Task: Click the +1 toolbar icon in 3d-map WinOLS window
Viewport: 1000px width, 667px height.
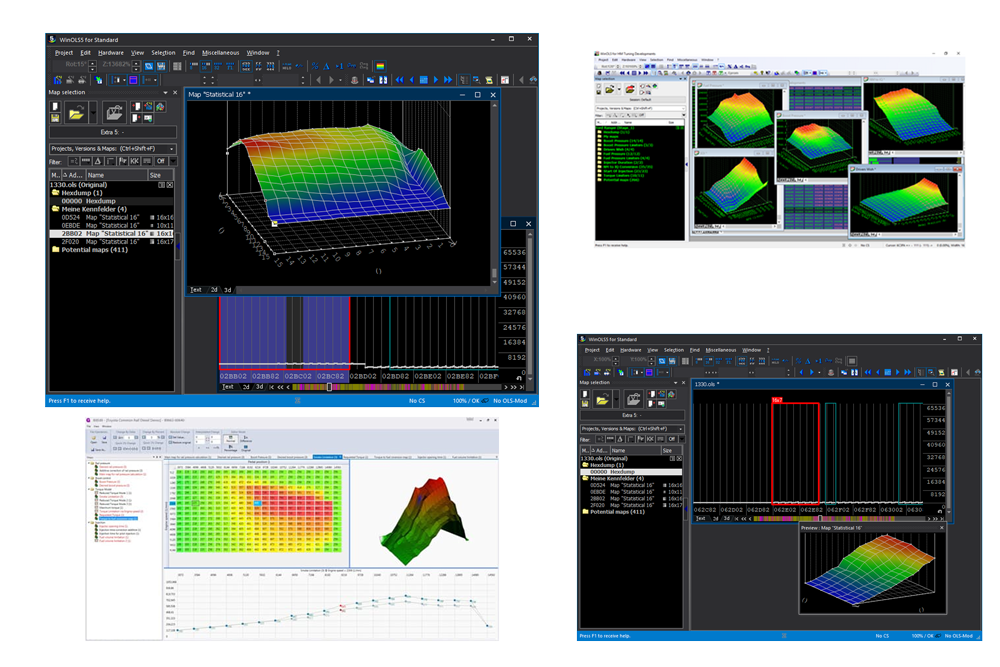Action: 339,66
